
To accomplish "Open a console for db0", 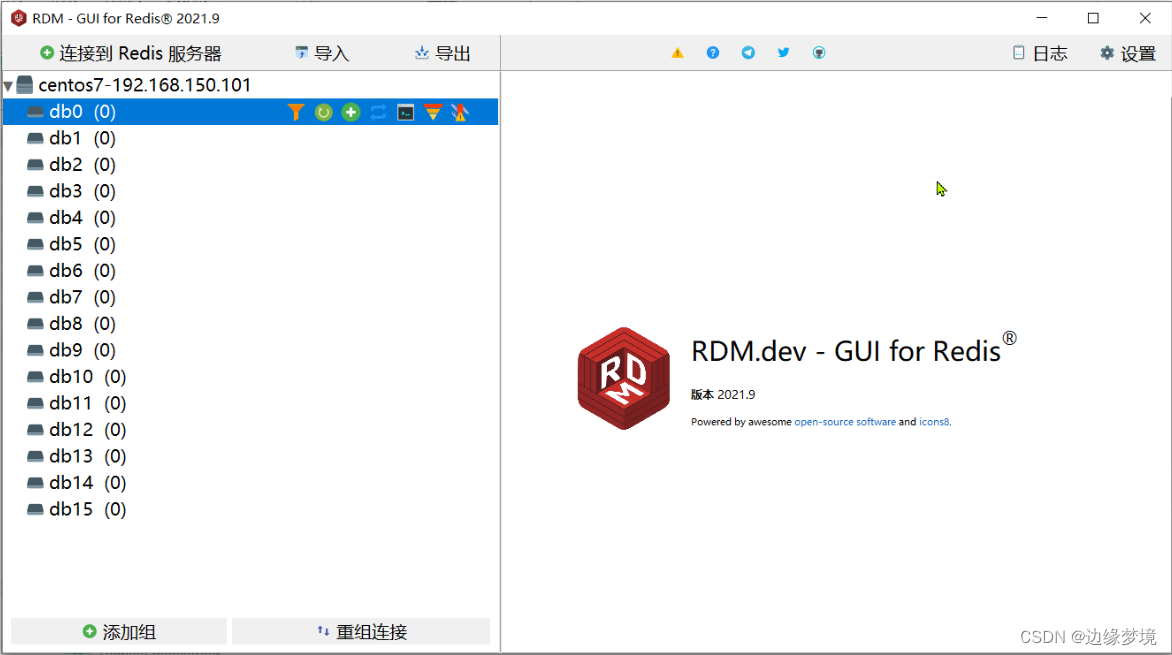I will tap(405, 112).
